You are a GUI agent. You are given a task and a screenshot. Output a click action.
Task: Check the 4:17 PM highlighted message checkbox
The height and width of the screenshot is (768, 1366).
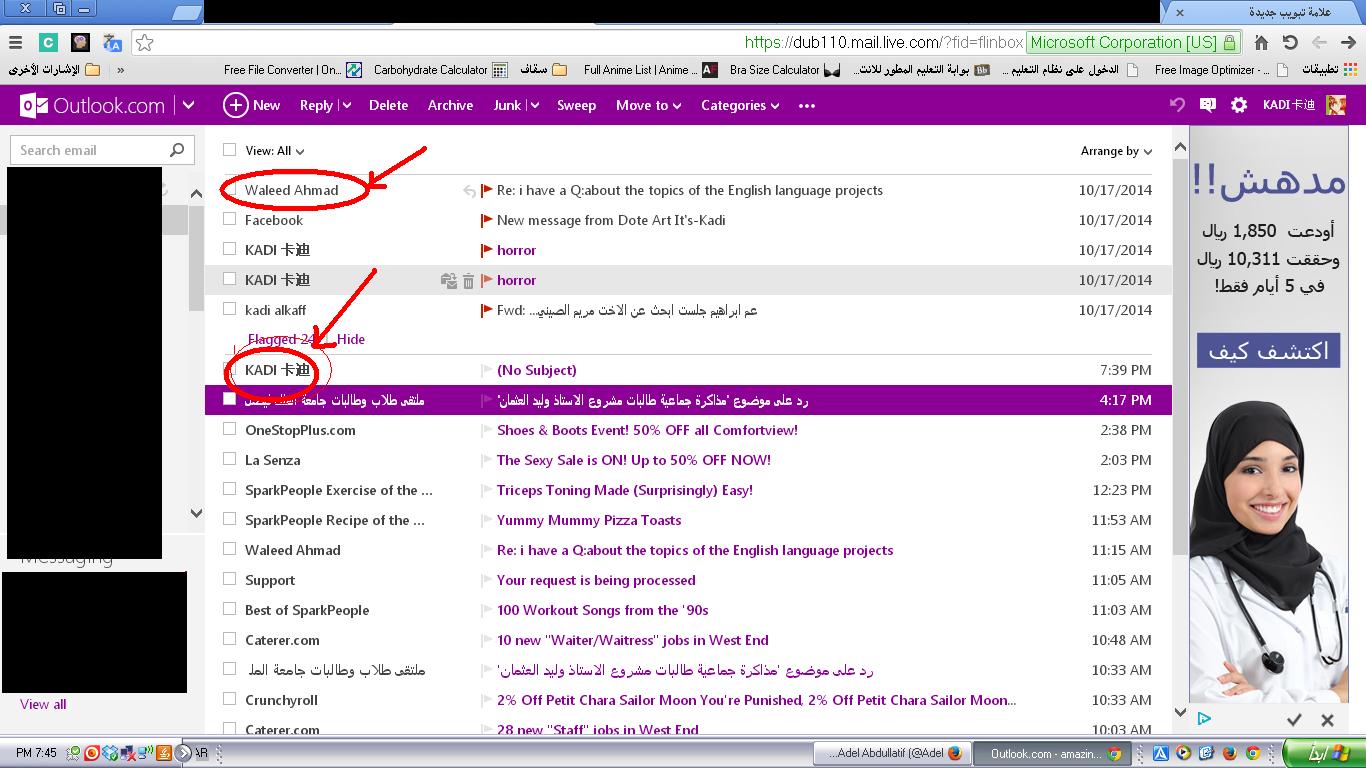click(x=229, y=399)
